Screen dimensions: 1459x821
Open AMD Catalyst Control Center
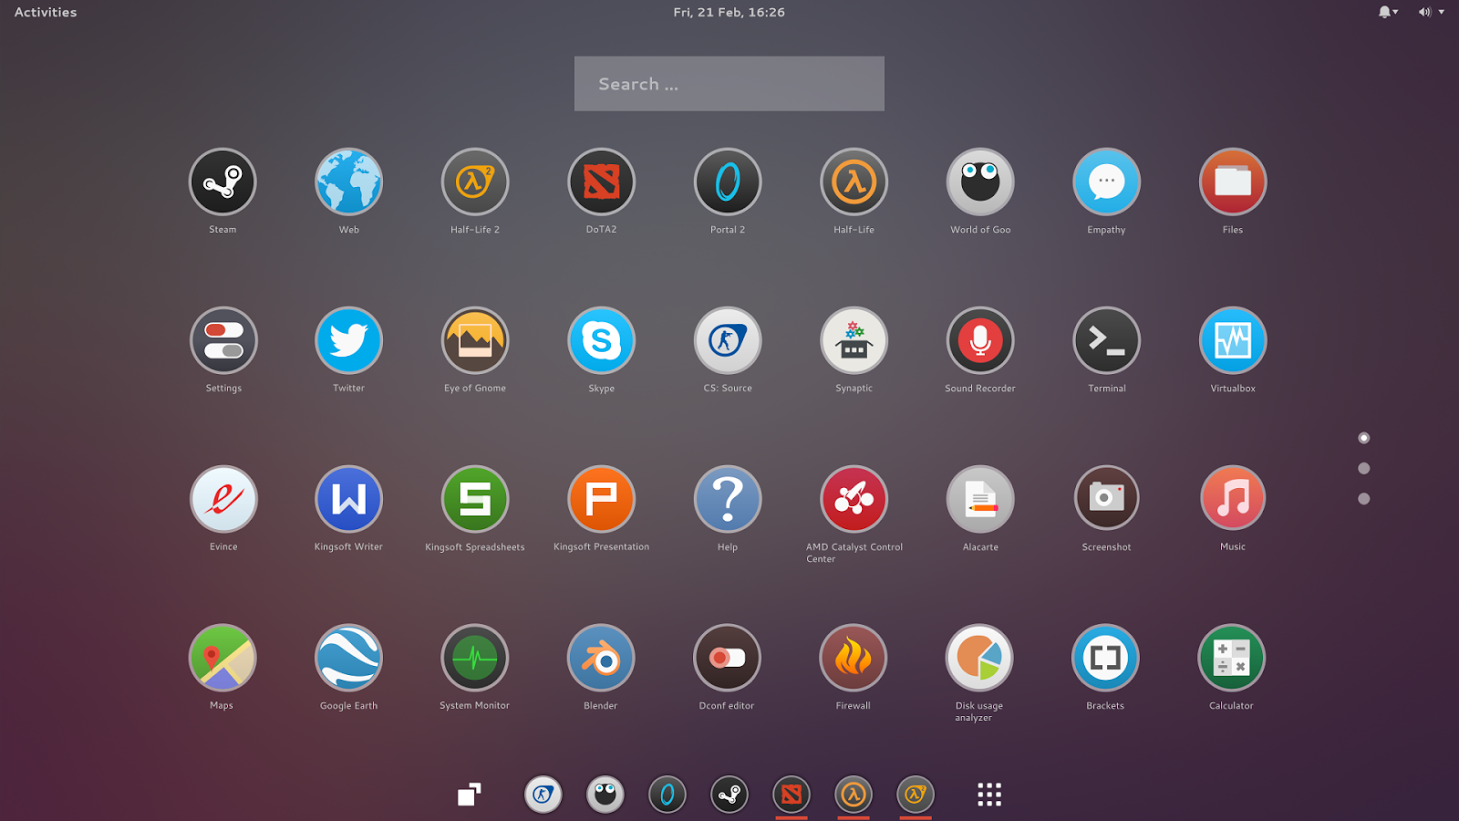853,499
